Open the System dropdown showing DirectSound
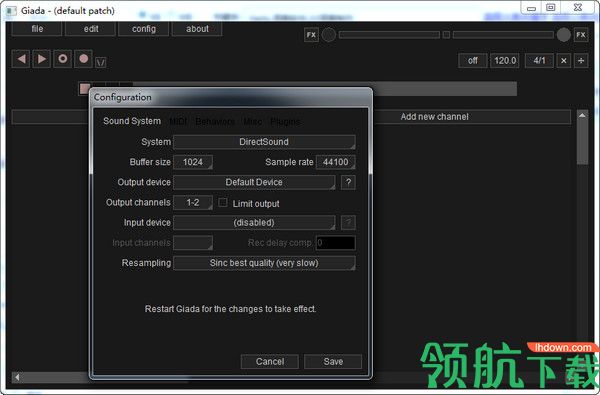The height and width of the screenshot is (395, 600). click(x=264, y=142)
